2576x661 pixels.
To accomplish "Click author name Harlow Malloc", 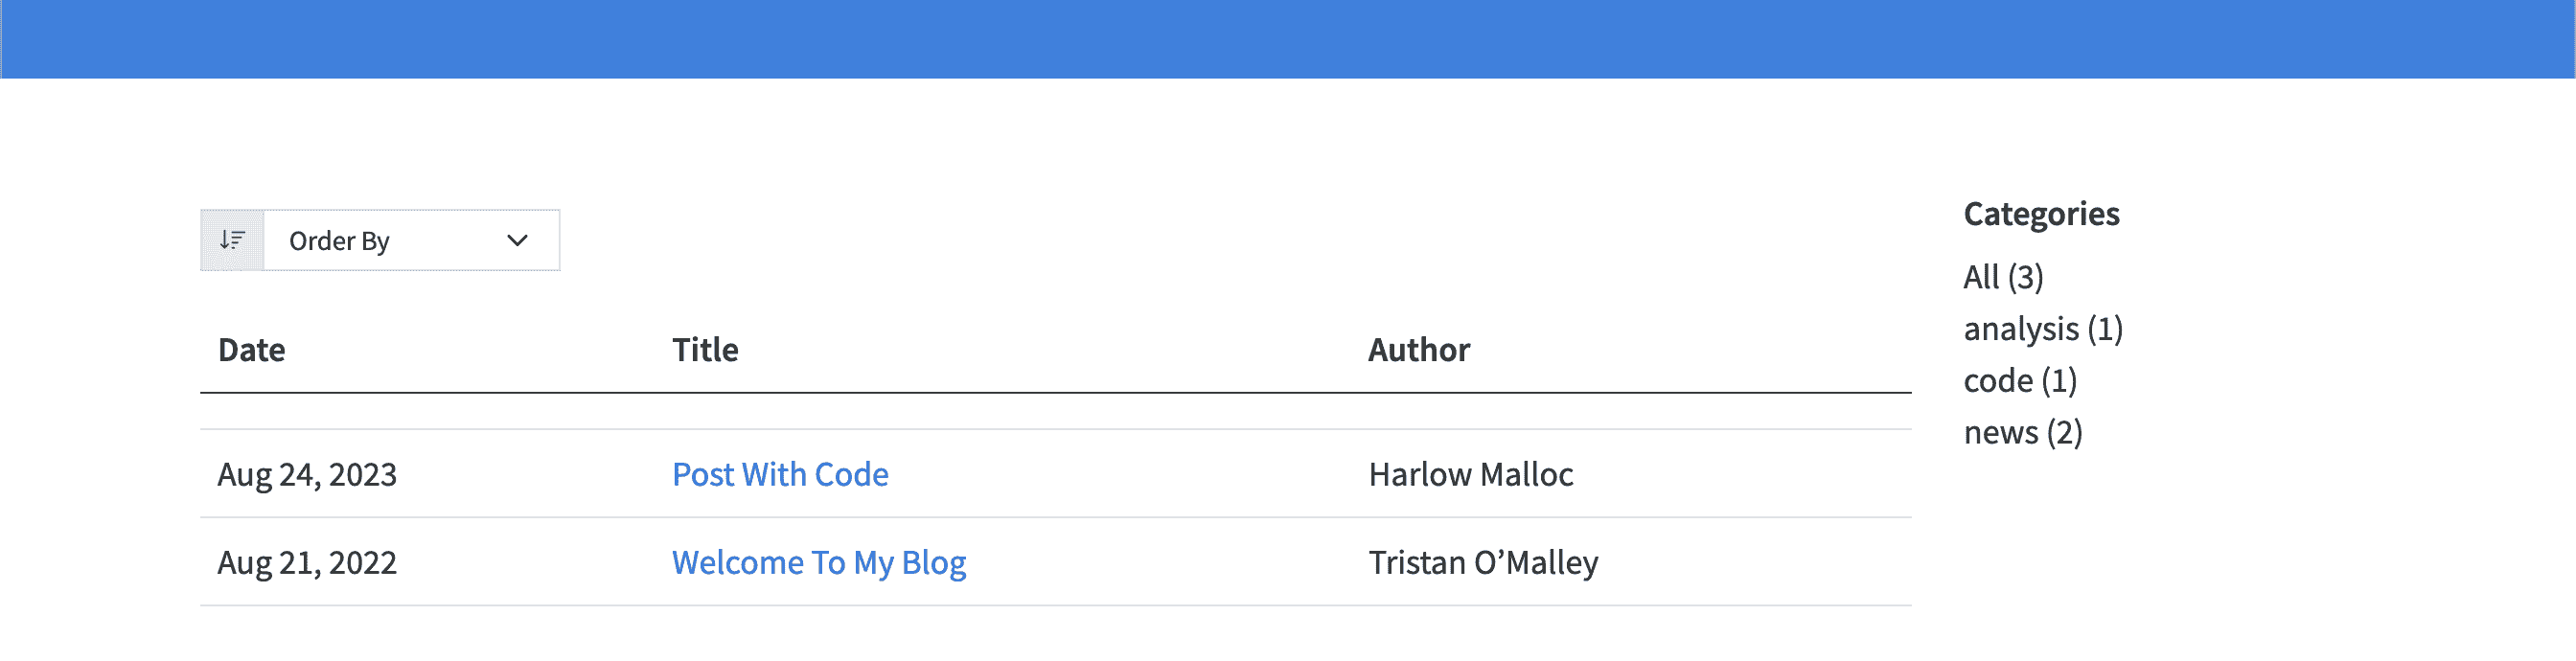I will 1470,474.
